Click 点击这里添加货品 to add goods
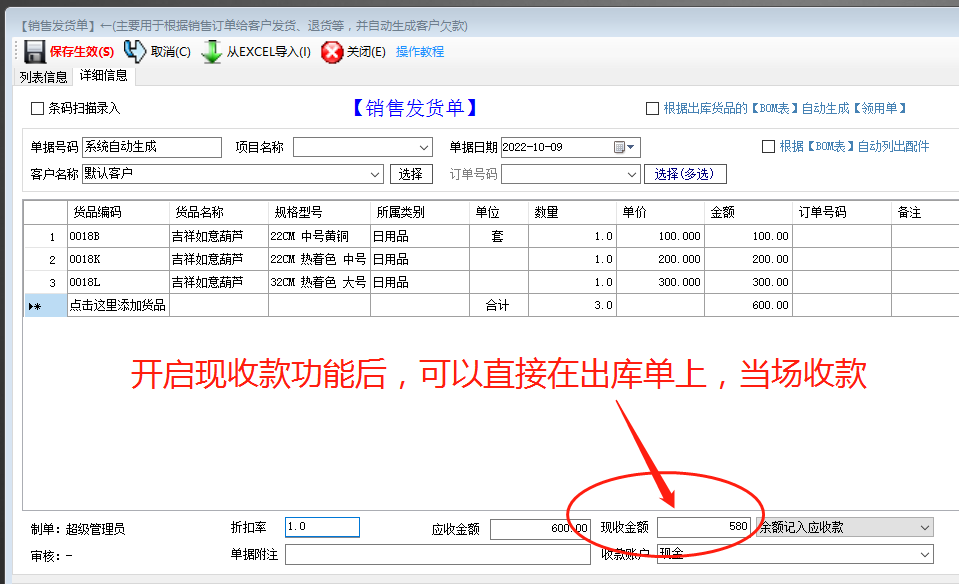959x584 pixels. 119,304
